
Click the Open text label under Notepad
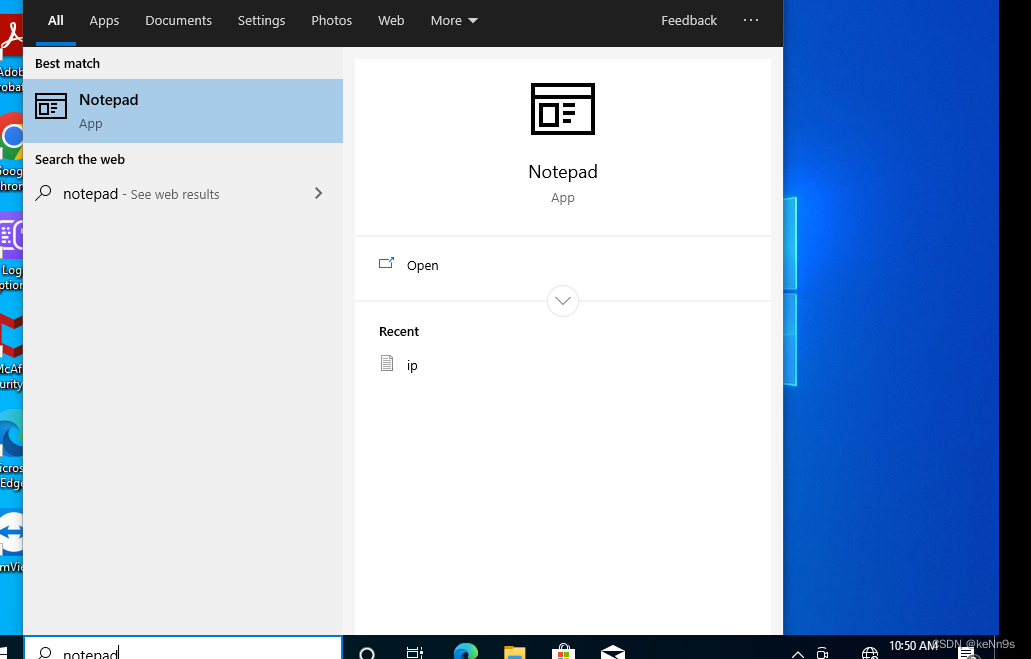tap(422, 265)
